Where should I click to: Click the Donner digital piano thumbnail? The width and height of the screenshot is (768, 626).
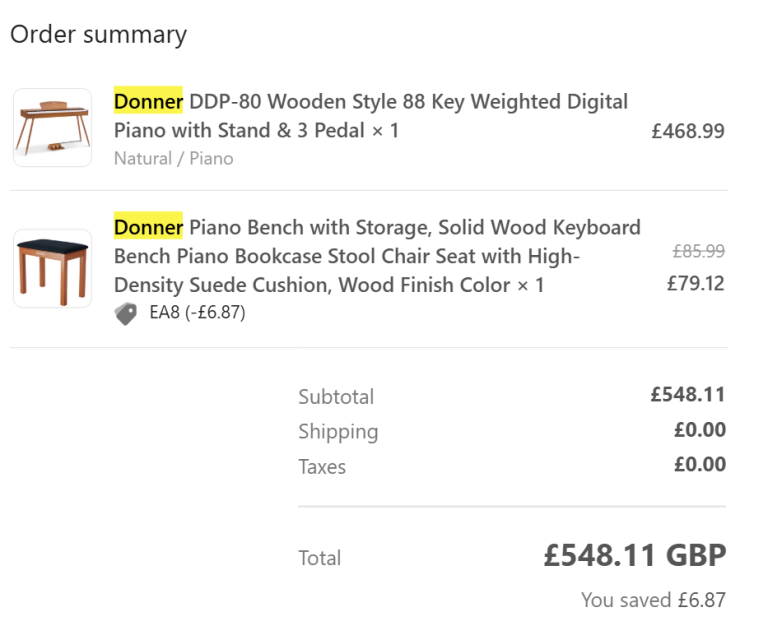coord(52,128)
